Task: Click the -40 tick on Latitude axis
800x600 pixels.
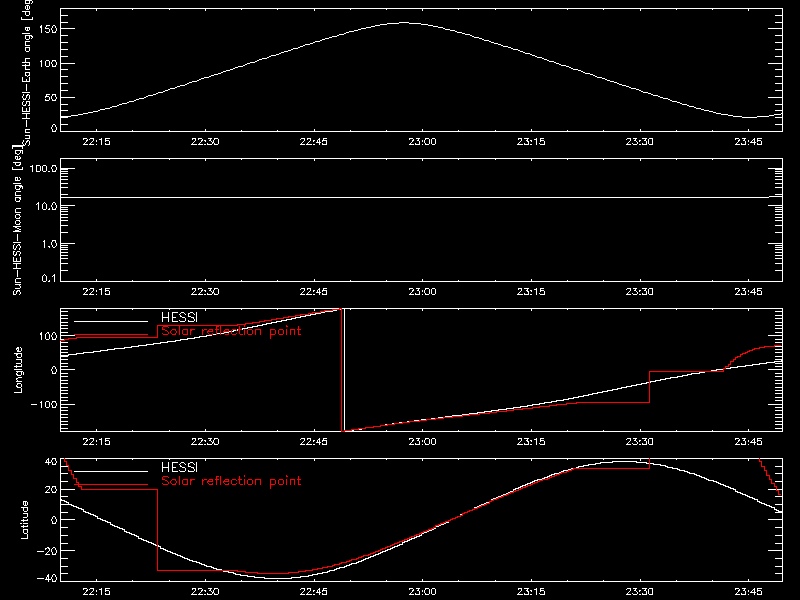Action: [x=47, y=579]
